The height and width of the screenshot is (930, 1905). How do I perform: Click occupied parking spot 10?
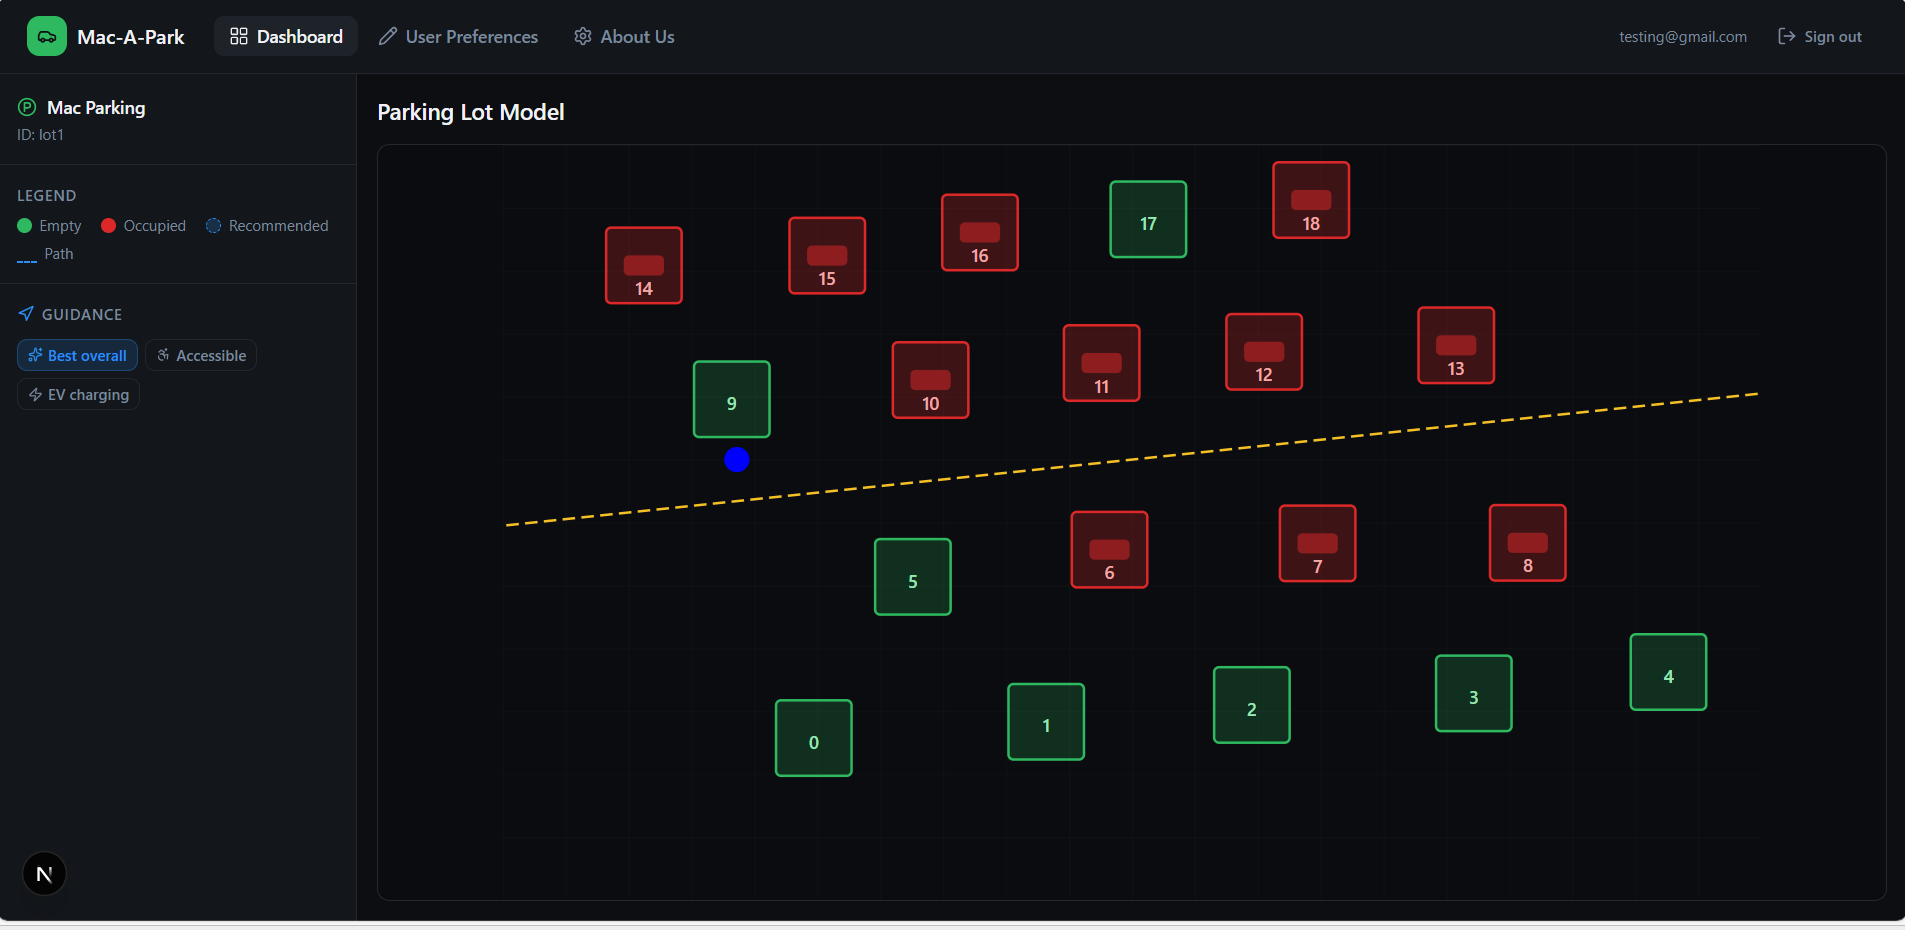click(x=931, y=380)
